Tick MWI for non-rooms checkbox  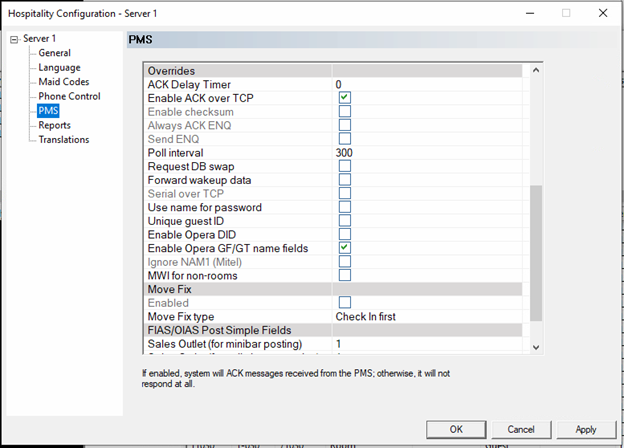[344, 275]
